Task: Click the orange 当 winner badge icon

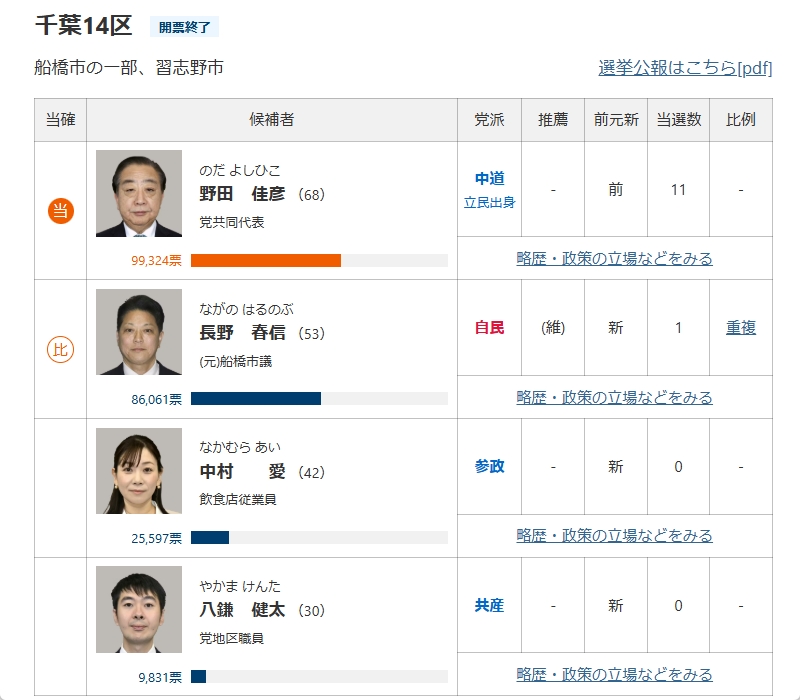Action: [x=61, y=210]
